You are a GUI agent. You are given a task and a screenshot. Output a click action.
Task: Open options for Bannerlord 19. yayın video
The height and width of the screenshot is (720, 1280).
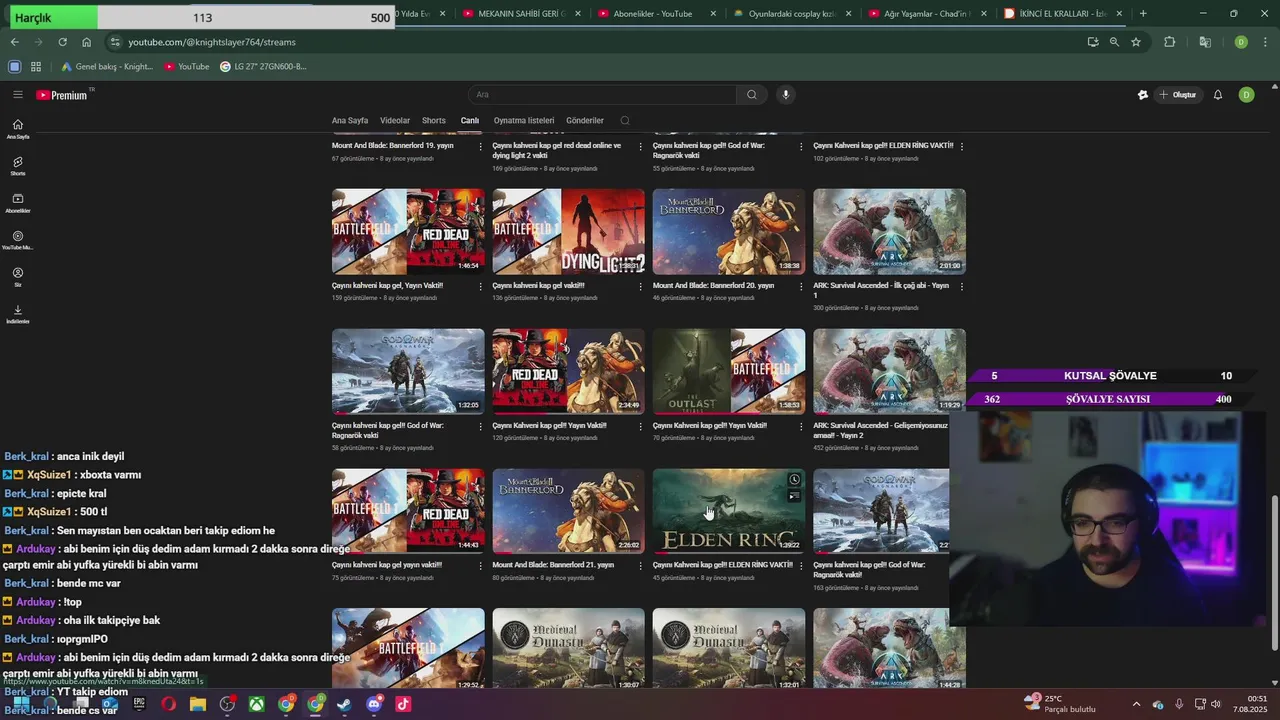tap(481, 146)
